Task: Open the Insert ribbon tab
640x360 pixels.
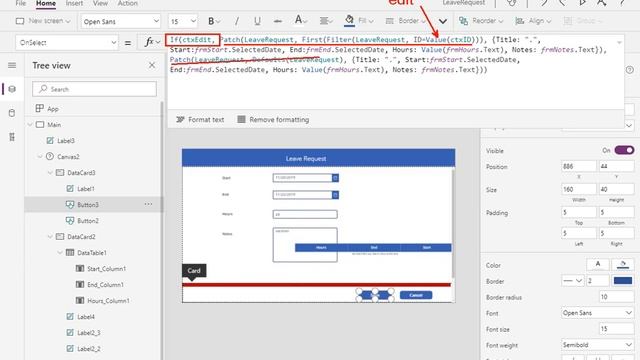Action: tap(74, 3)
